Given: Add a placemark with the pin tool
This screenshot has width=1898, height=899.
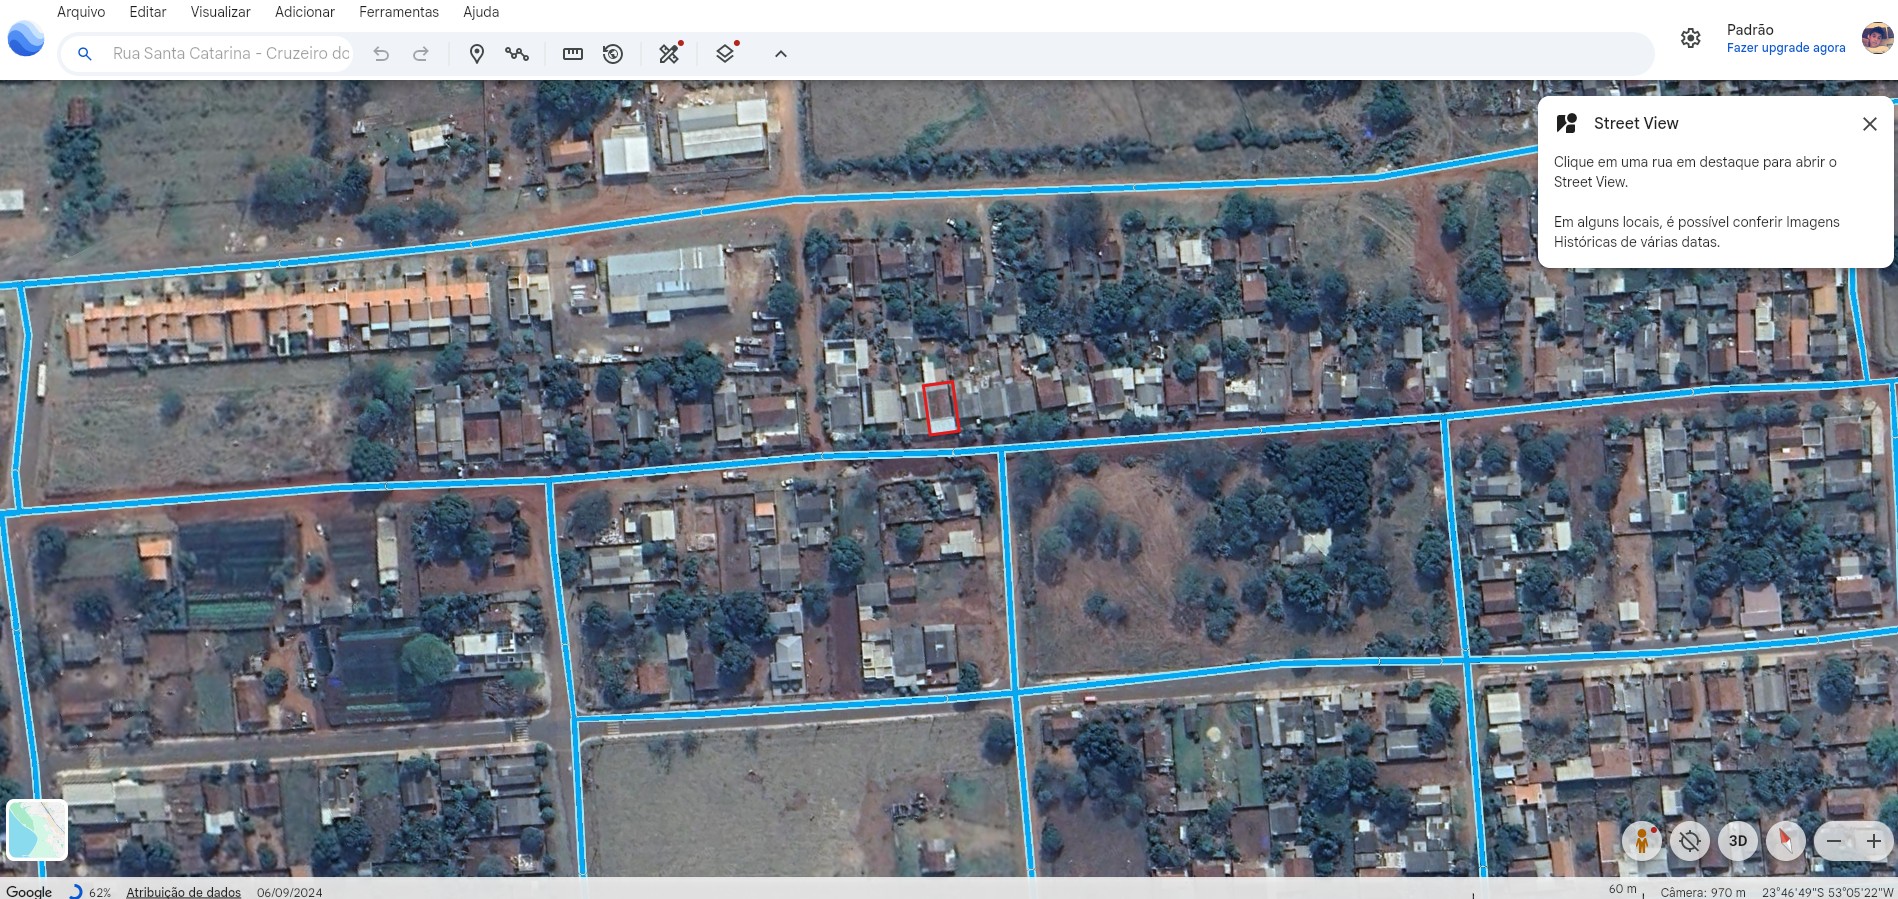Looking at the screenshot, I should click(x=477, y=54).
